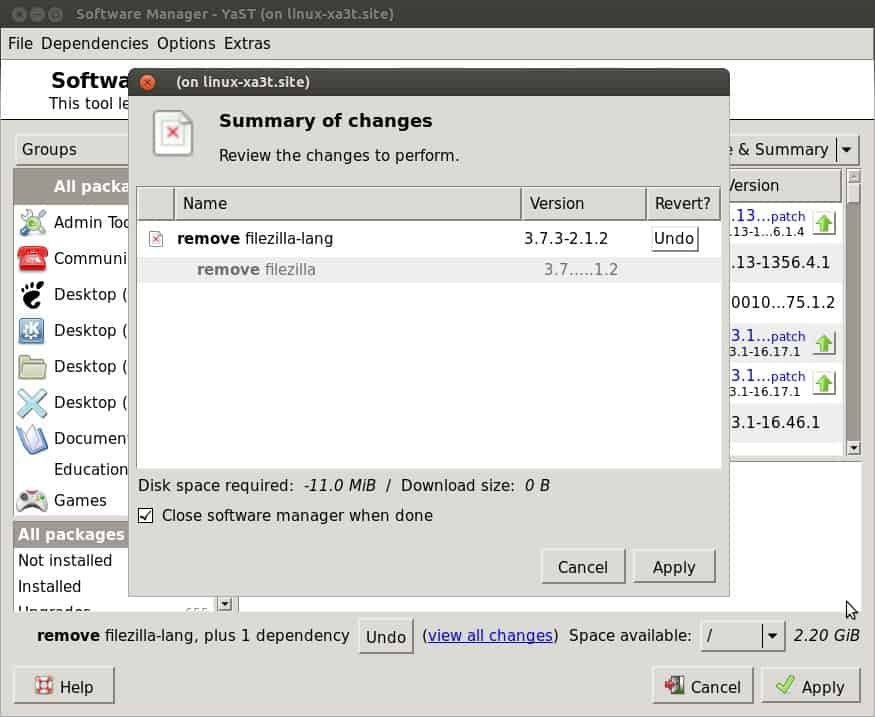Click the 0010...75.1.2 version cell
Screen dimensions: 875x717
(x=782, y=302)
